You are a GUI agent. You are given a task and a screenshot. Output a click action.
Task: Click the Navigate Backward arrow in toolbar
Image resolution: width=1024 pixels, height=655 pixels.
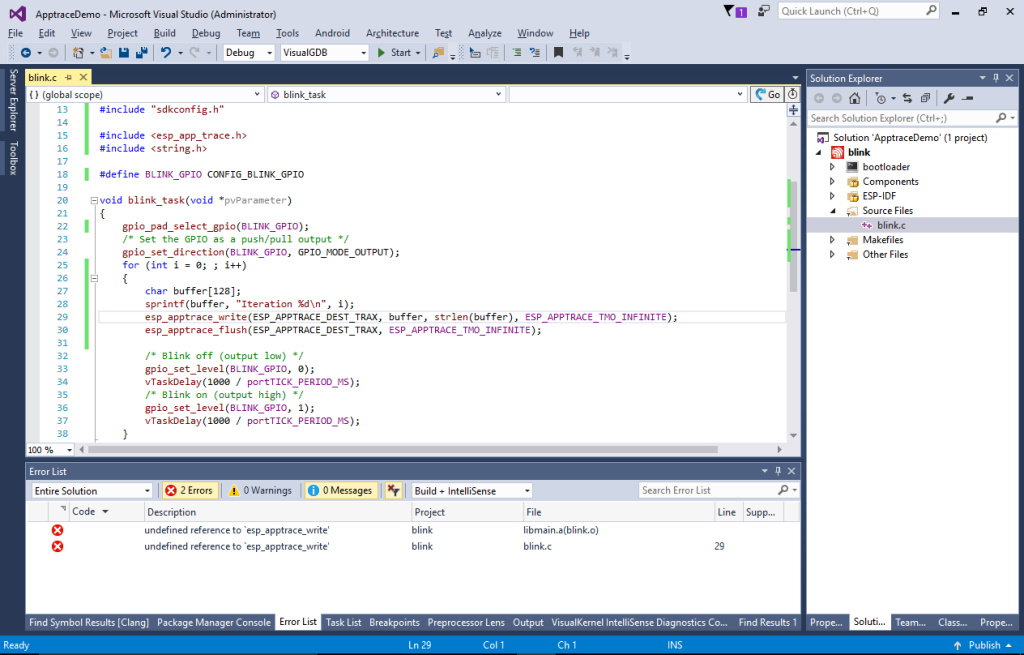26,53
